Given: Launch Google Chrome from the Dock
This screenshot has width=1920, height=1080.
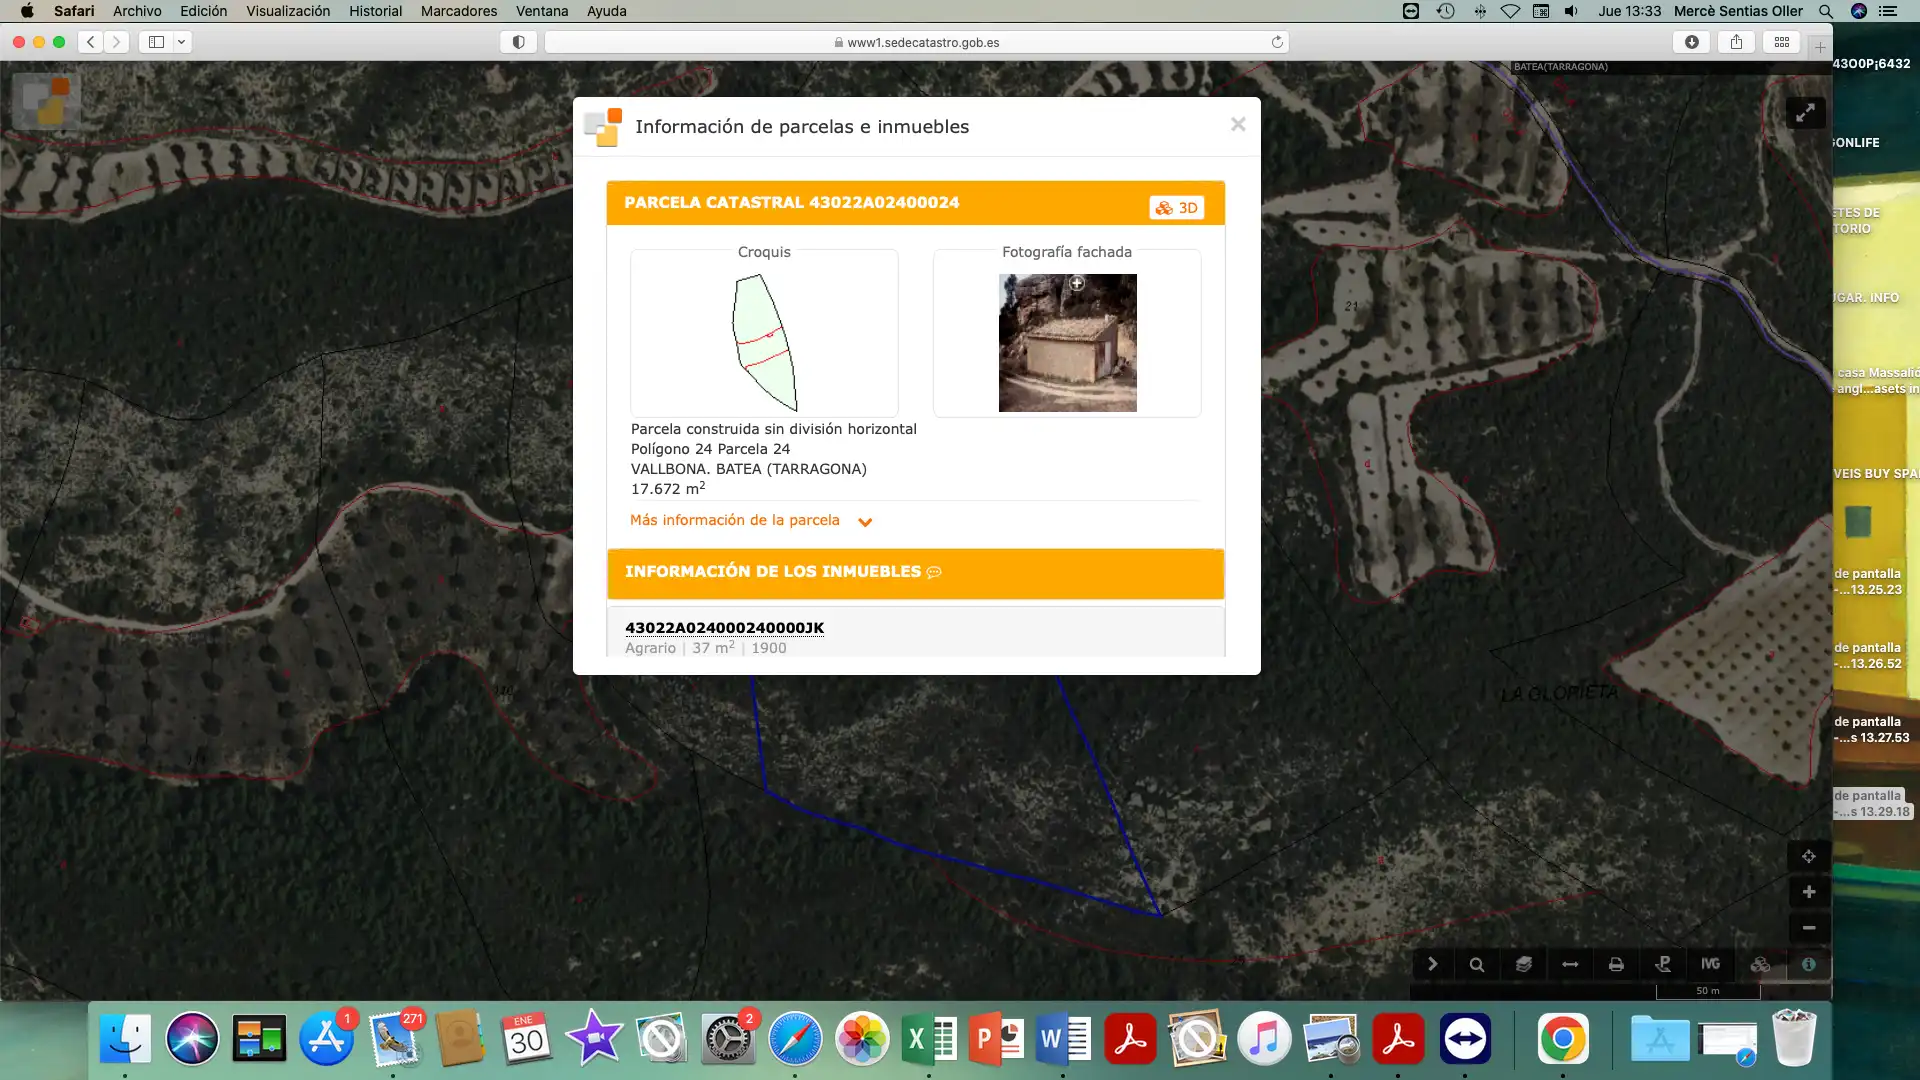Looking at the screenshot, I should (x=1563, y=1040).
